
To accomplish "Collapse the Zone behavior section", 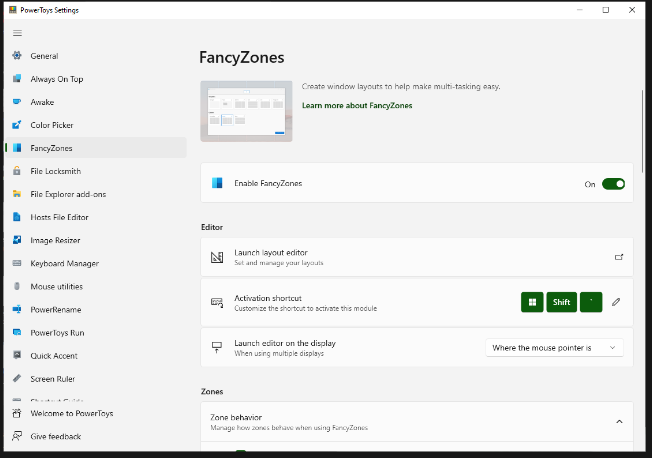I will [618, 422].
